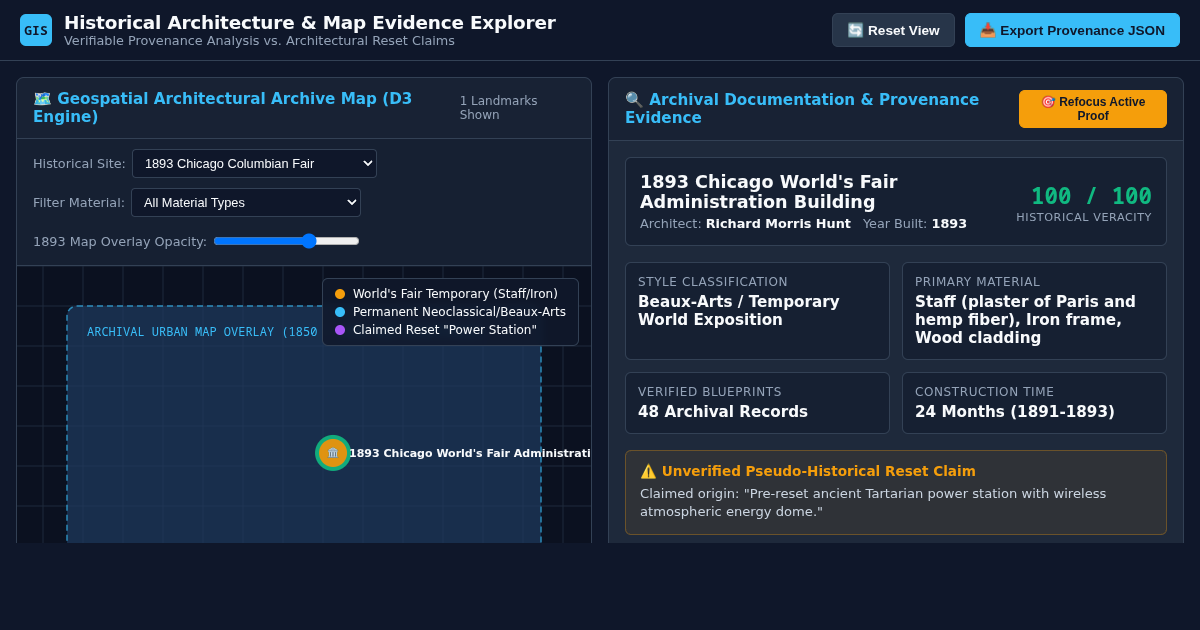Screen dimensions: 1200x630
Task: Click architect name "Richard Morris Hunt"
Action: [778, 224]
